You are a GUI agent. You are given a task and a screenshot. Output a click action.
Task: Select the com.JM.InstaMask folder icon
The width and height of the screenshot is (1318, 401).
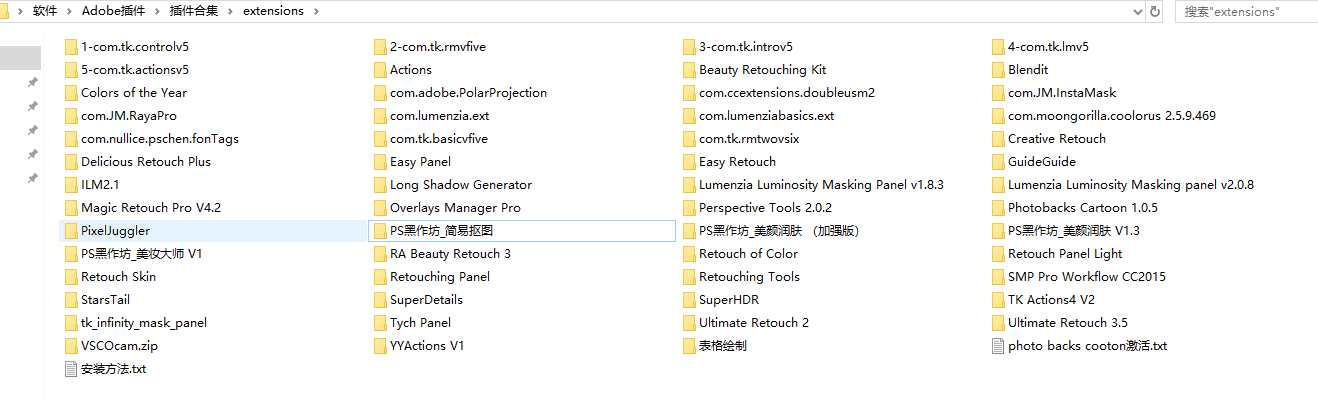998,93
